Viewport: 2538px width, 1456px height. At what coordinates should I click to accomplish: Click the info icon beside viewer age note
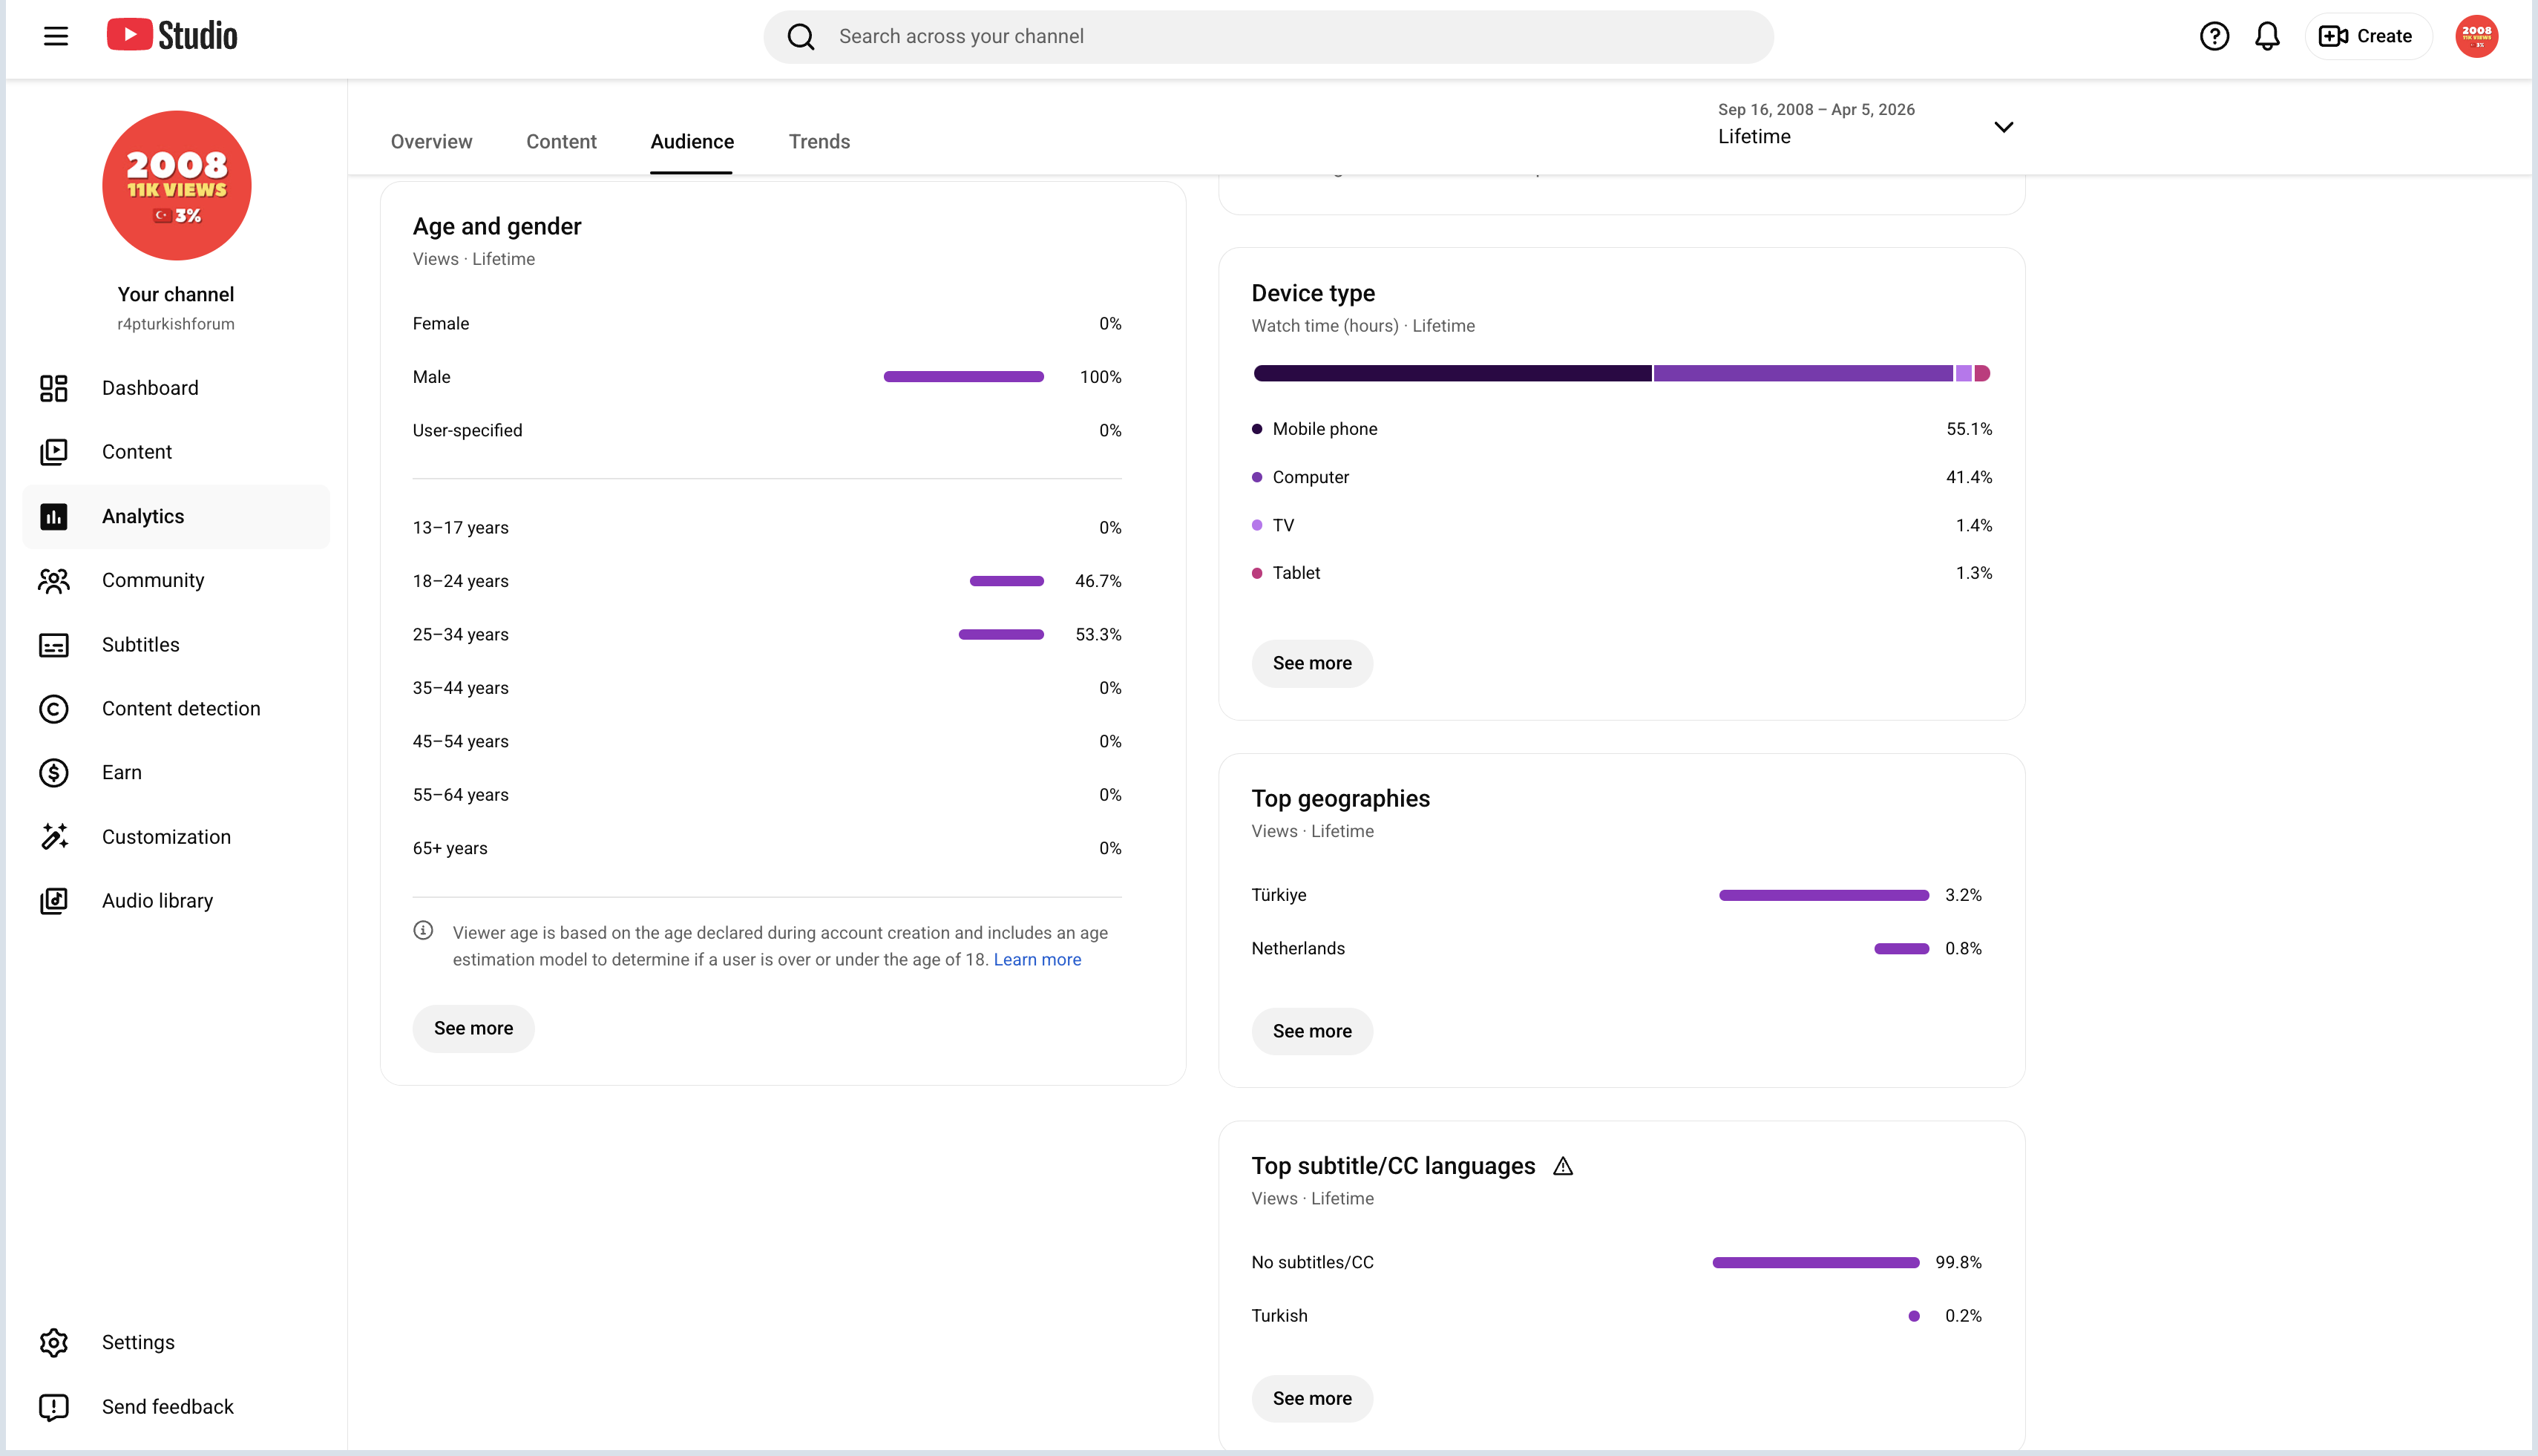(x=424, y=931)
